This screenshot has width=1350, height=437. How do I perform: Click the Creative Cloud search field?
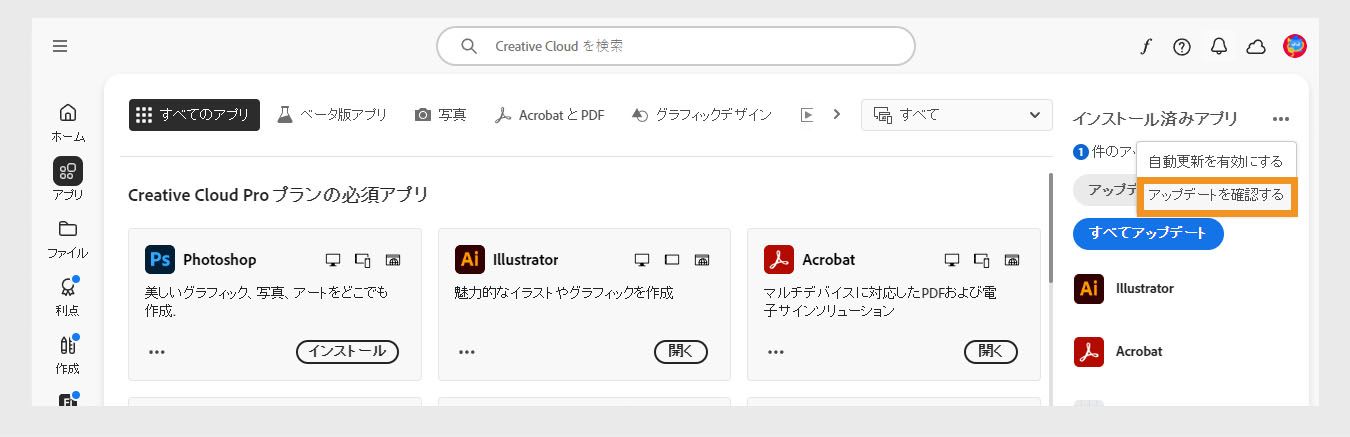pyautogui.click(x=676, y=46)
